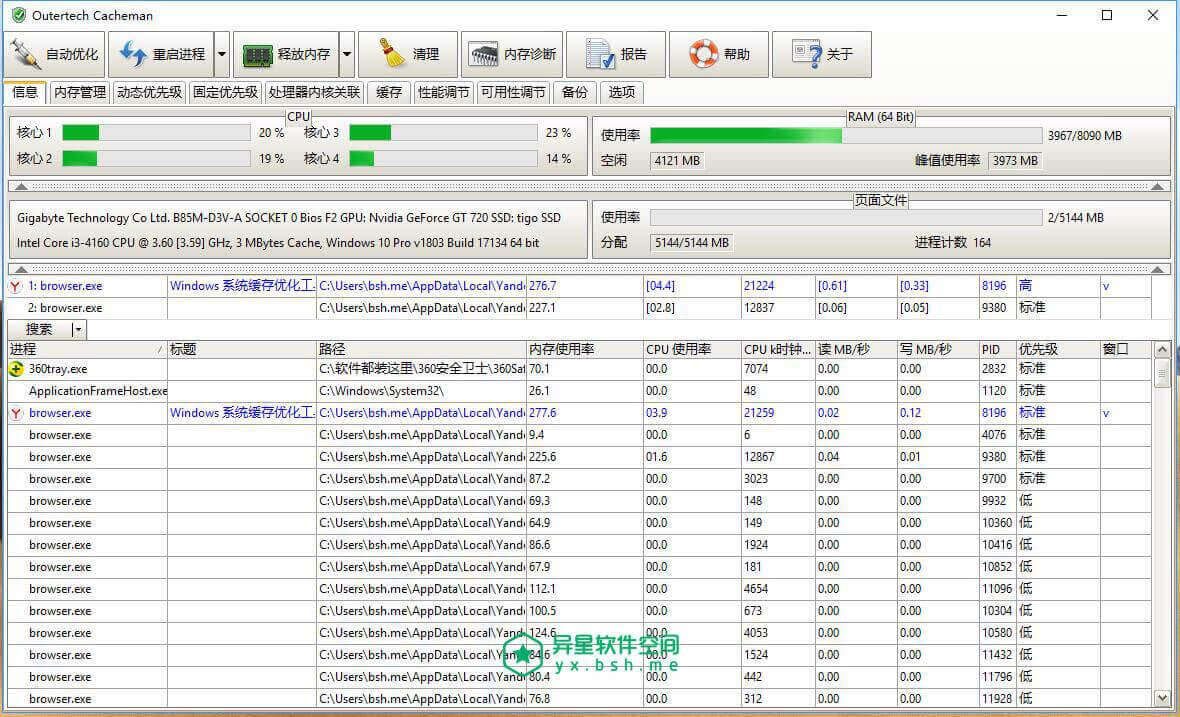This screenshot has height=717, width=1180.
Task: Sort by the 标题 column header
Action: coord(242,349)
